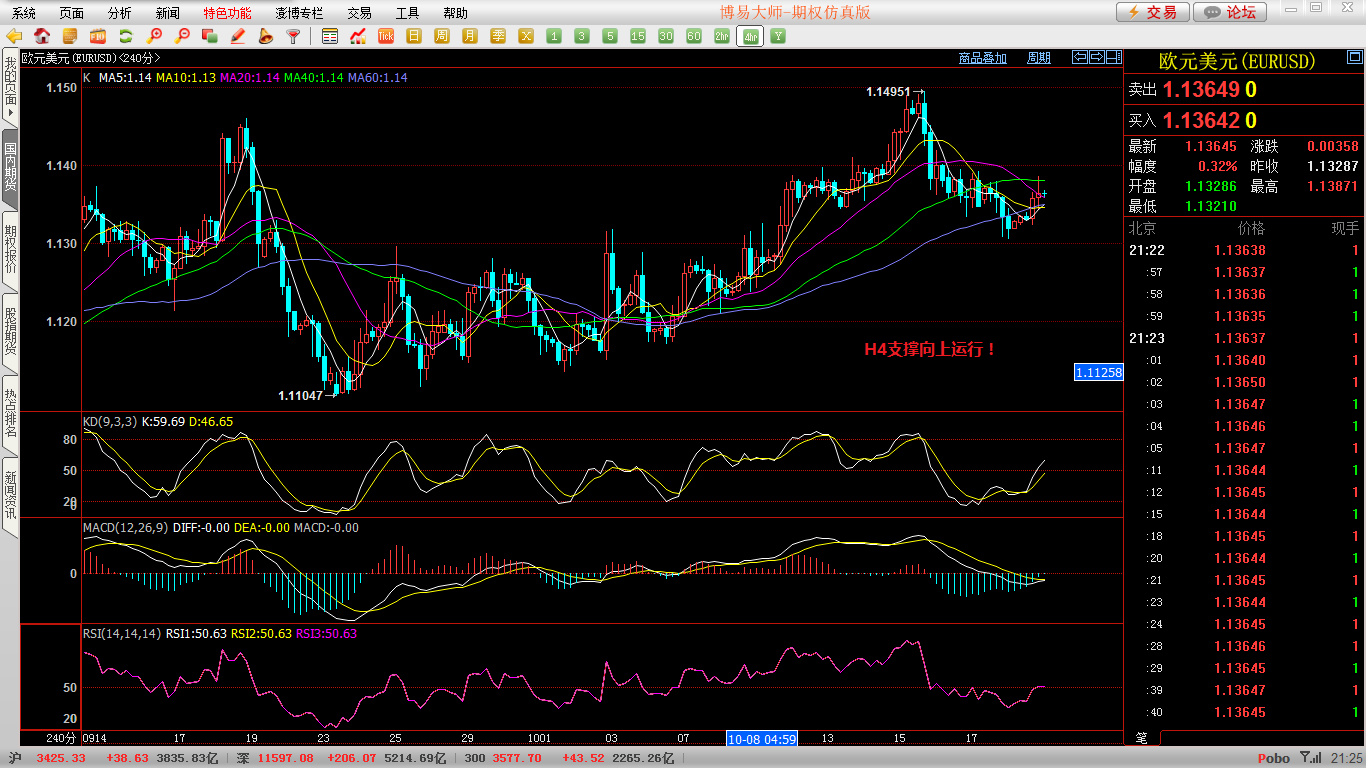The image size is (1366, 768).
Task: Select the 5-minute period button
Action: tap(610, 36)
